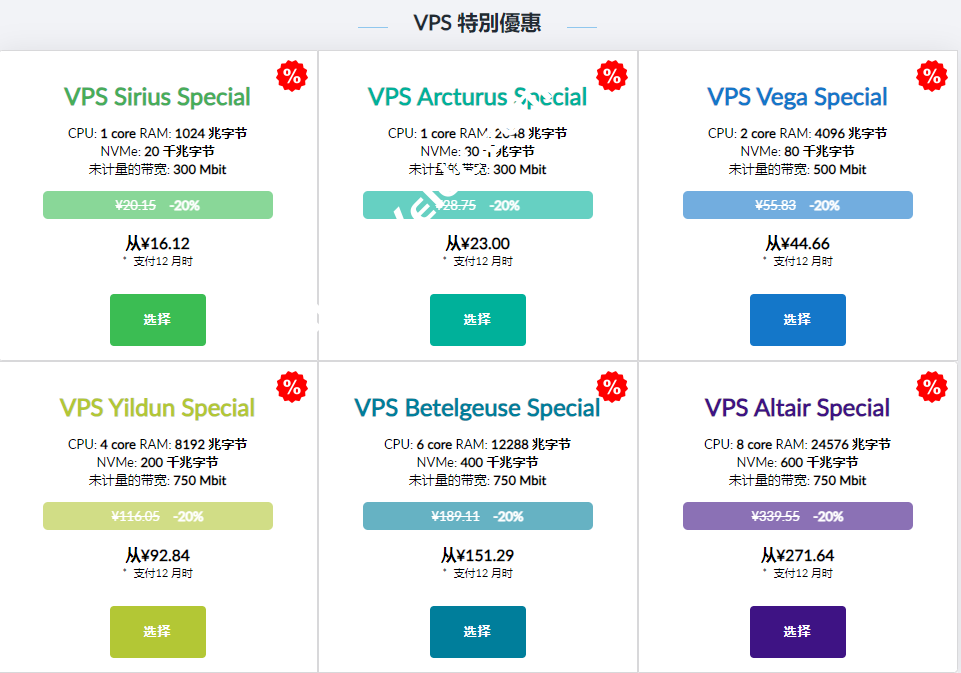The width and height of the screenshot is (961, 673).
Task: Click the percent icon on VPS Betelgeuse Special
Action: (612, 387)
